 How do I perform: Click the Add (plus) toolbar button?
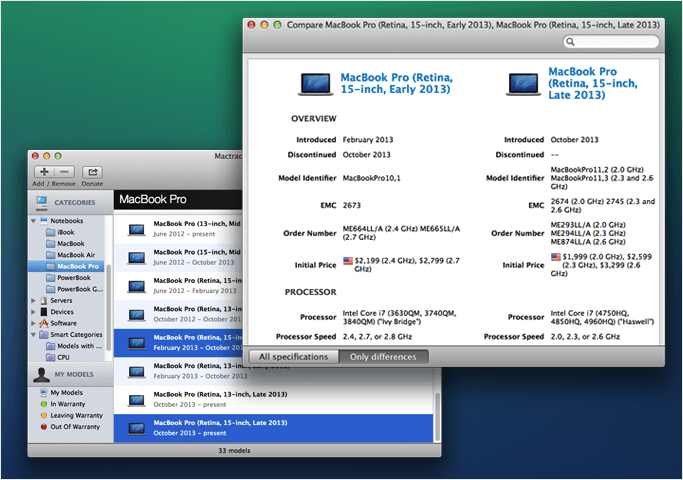point(44,172)
